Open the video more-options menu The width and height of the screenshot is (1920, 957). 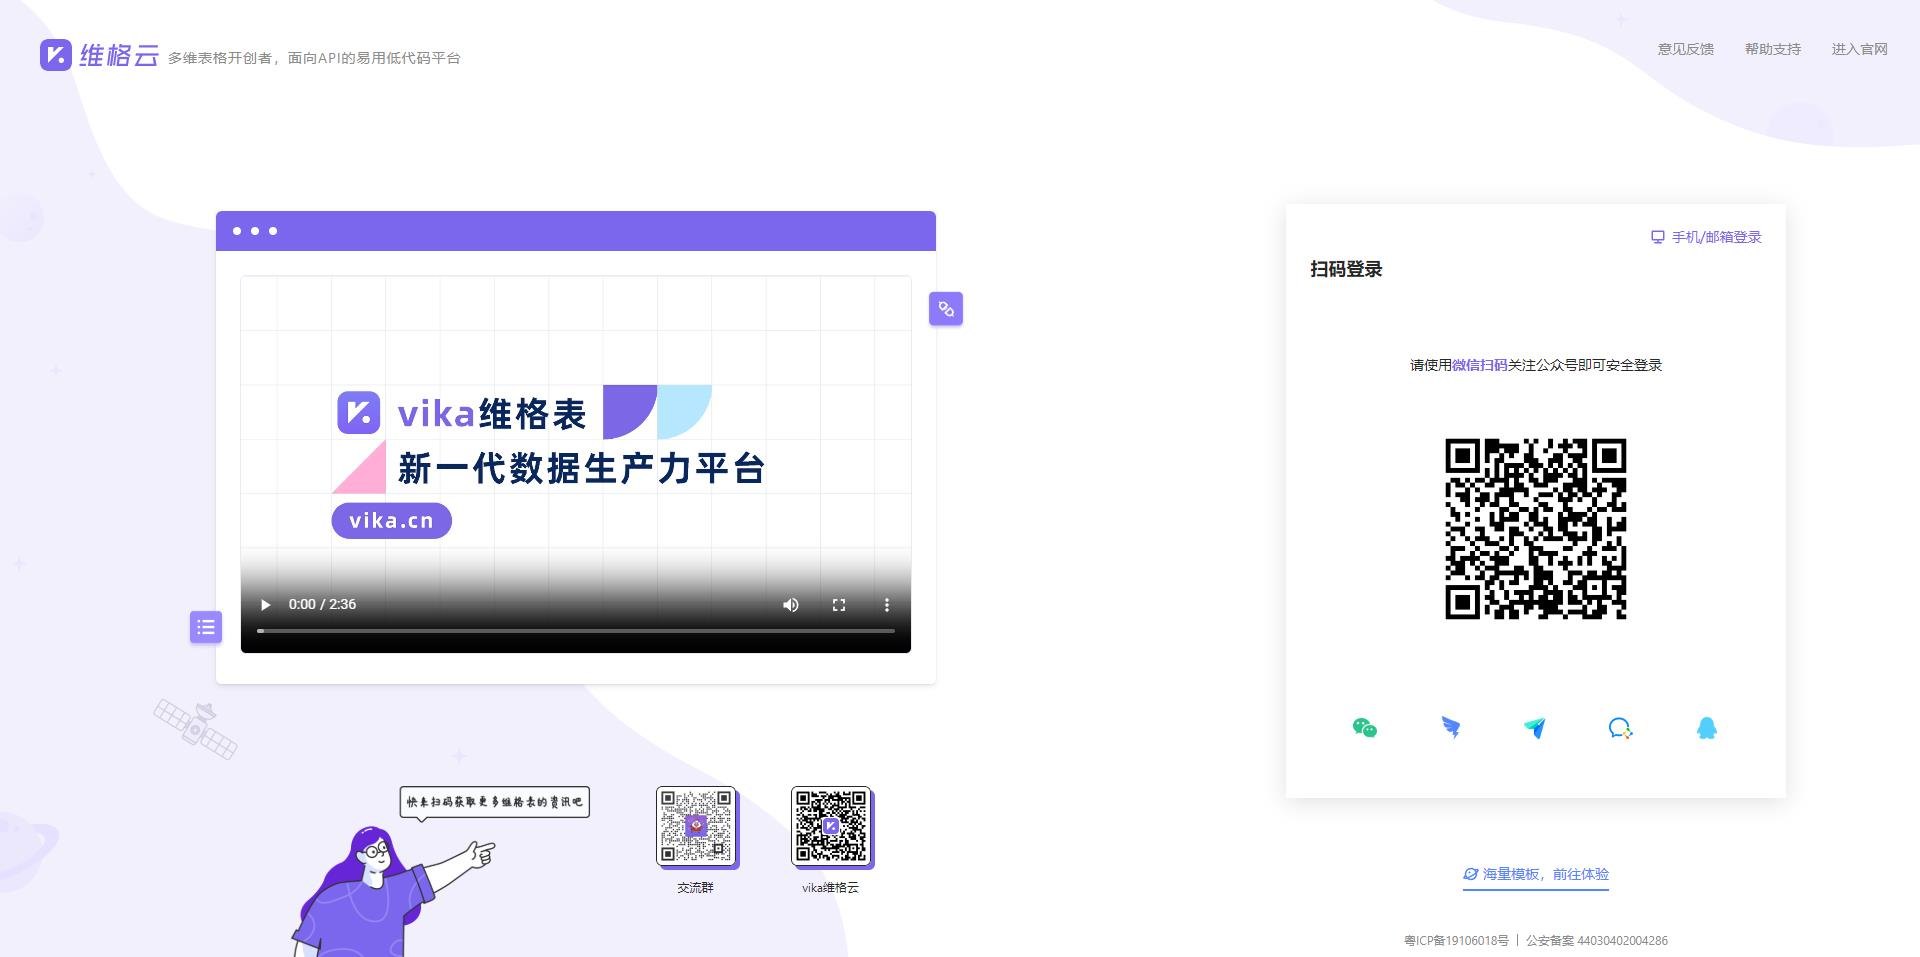click(886, 605)
